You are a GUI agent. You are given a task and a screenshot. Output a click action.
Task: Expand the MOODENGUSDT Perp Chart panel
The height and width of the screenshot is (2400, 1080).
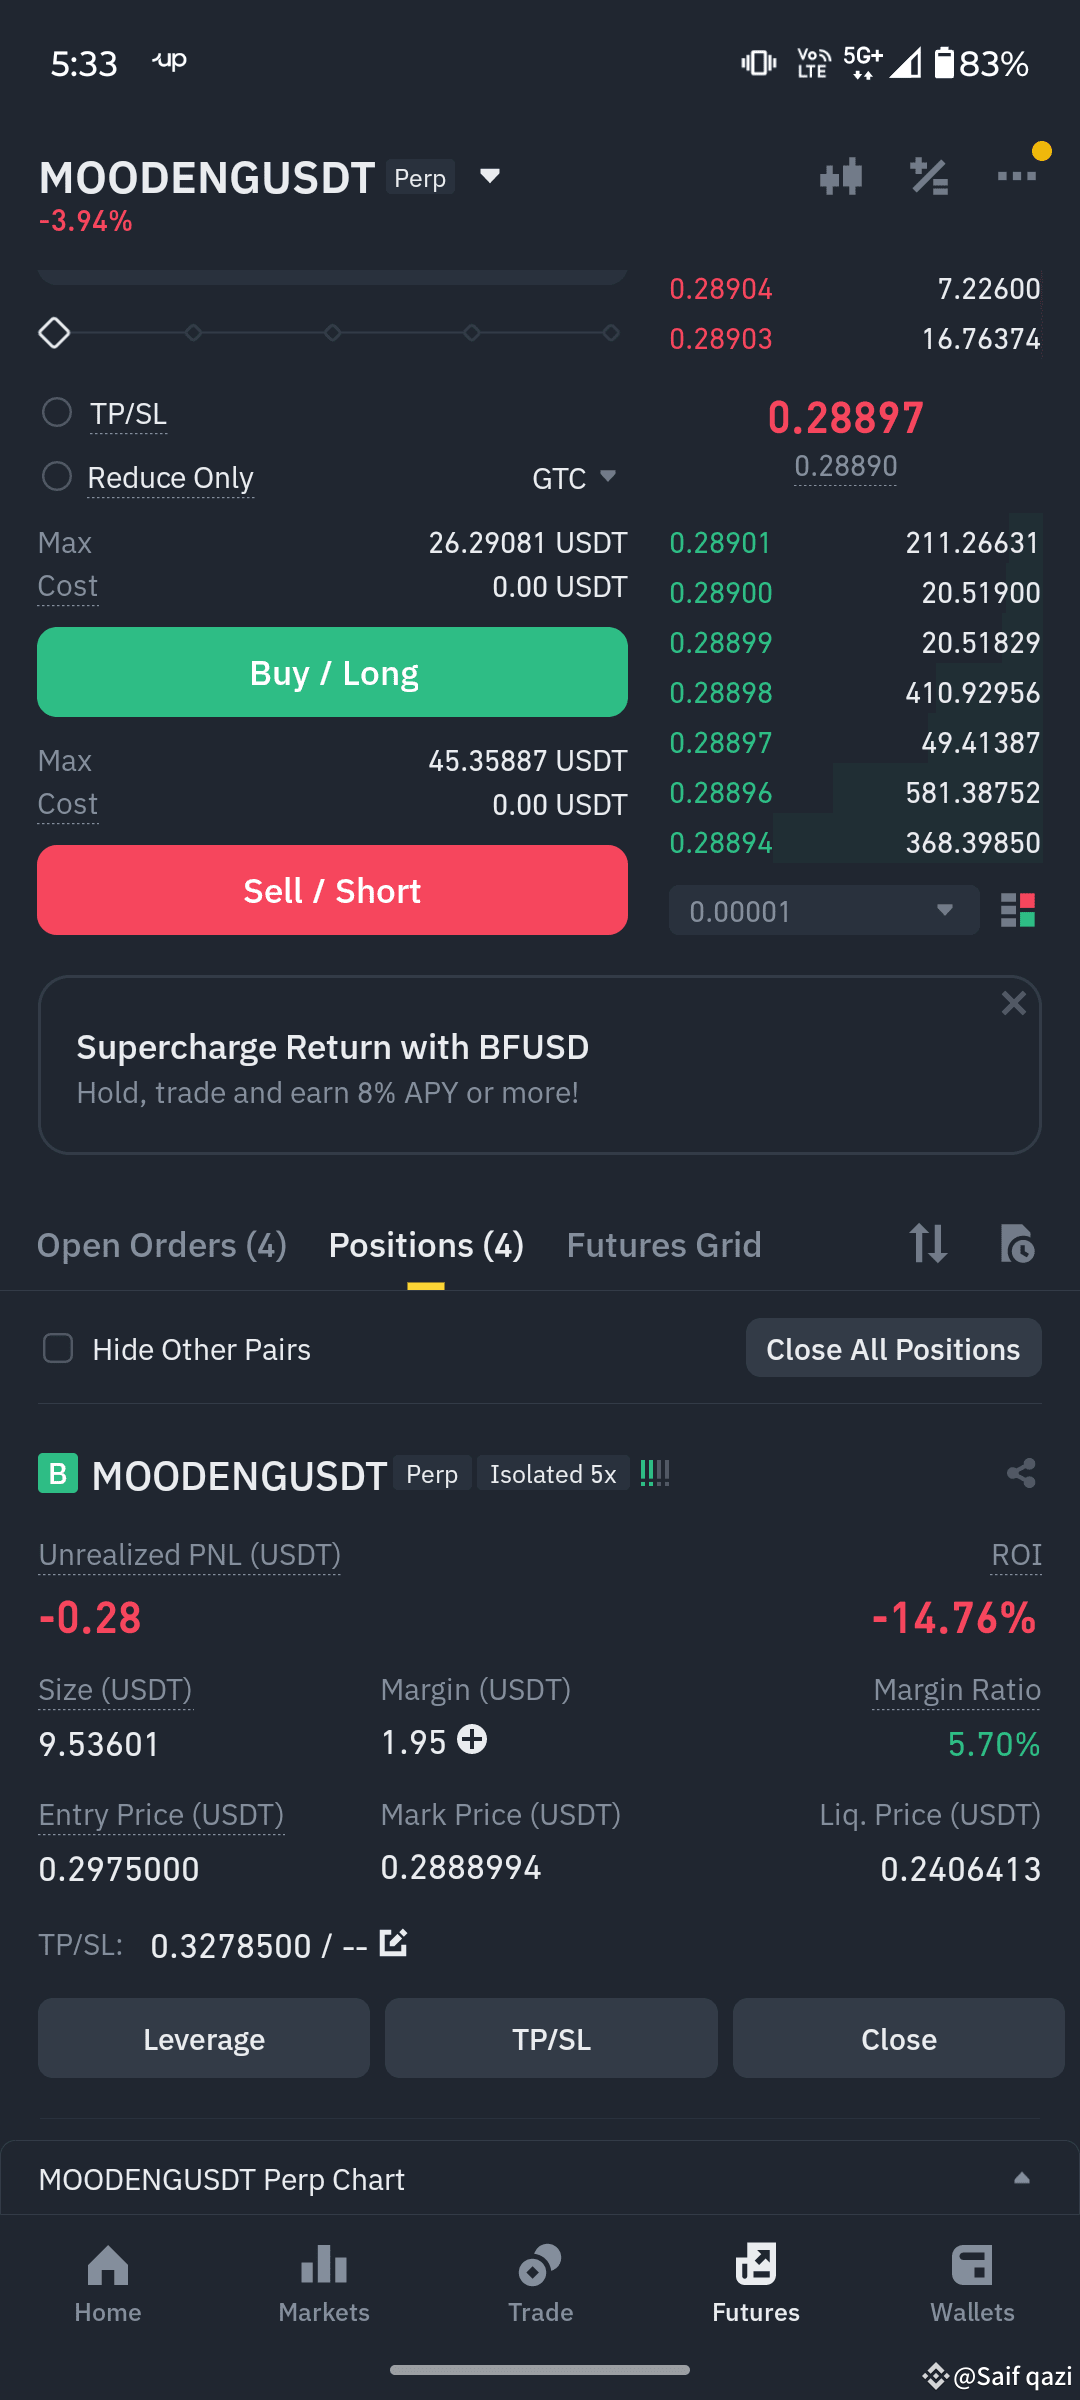(1022, 2178)
